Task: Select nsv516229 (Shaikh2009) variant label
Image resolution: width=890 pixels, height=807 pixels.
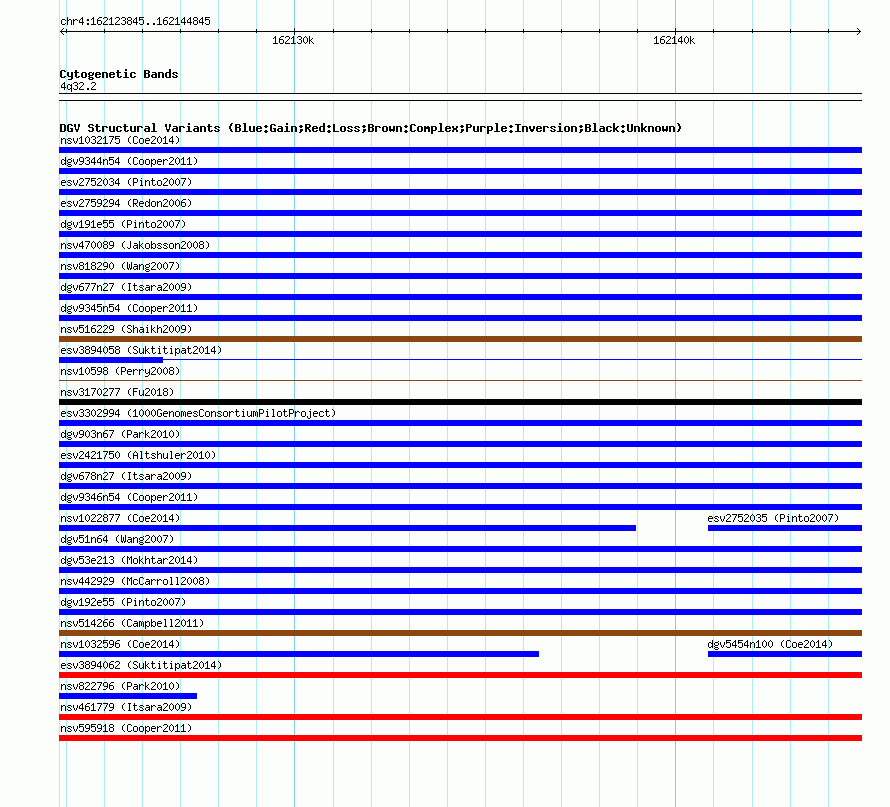Action: coord(126,329)
